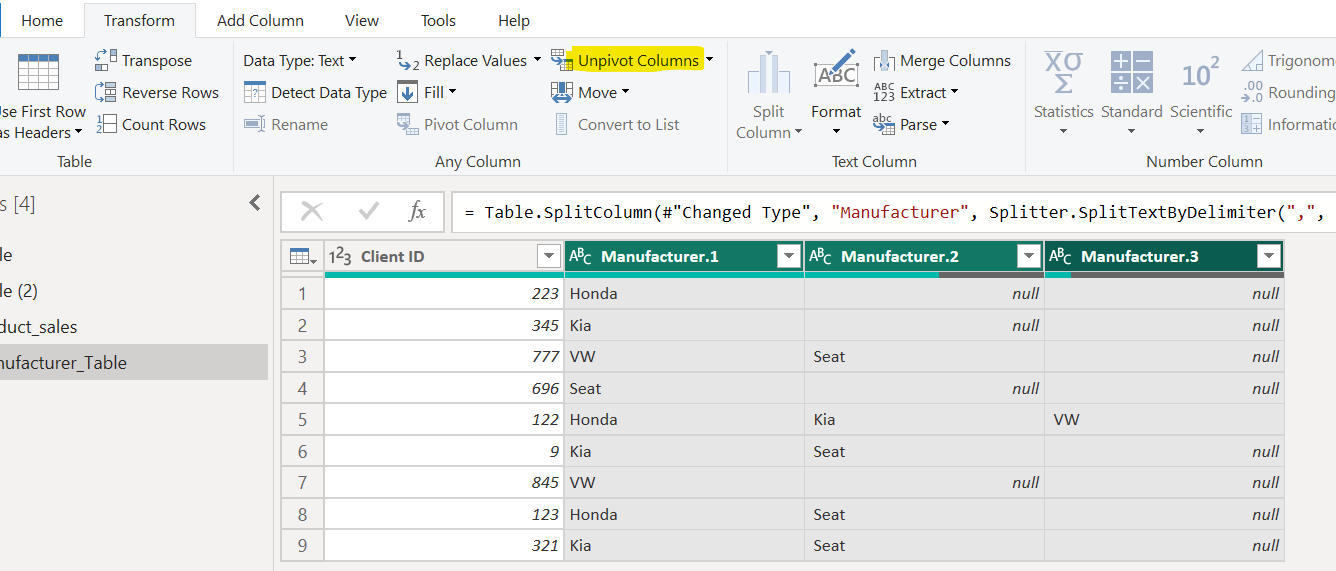This screenshot has height=571, width=1336.
Task: Expand the Parse dropdown arrow
Action: 946,124
